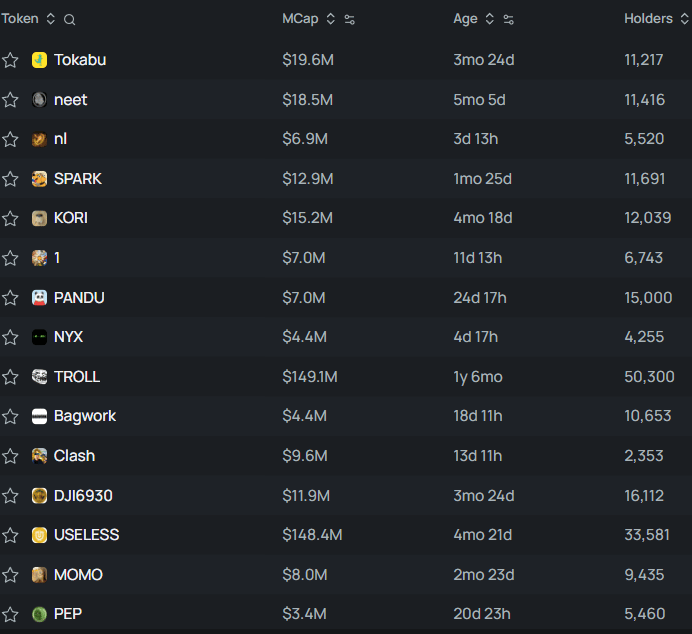Image resolution: width=692 pixels, height=634 pixels.
Task: Add MOMO to favorites star
Action: 10,575
